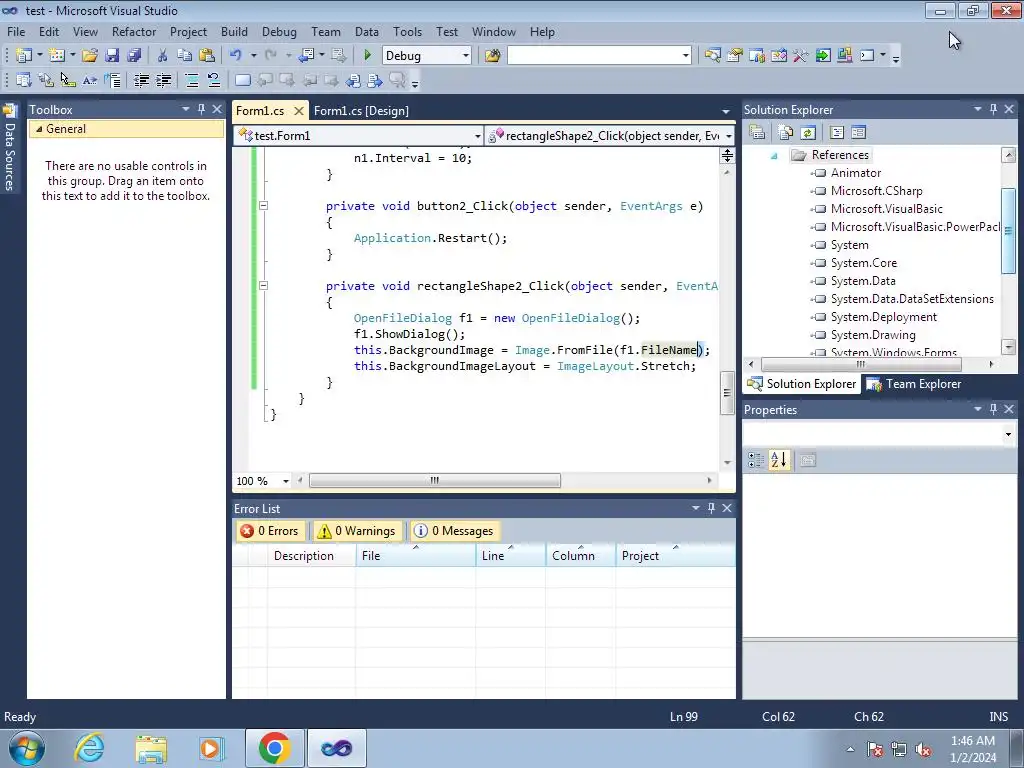1024x768 pixels.
Task: Switch to the Team Explorer tab
Action: [x=914, y=384]
